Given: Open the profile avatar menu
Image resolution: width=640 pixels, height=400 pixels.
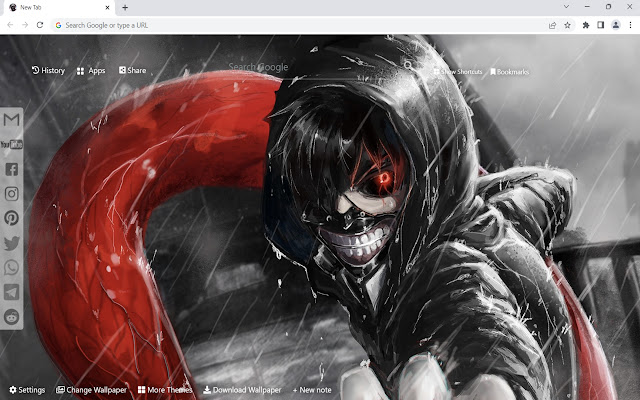Looking at the screenshot, I should 616,25.
